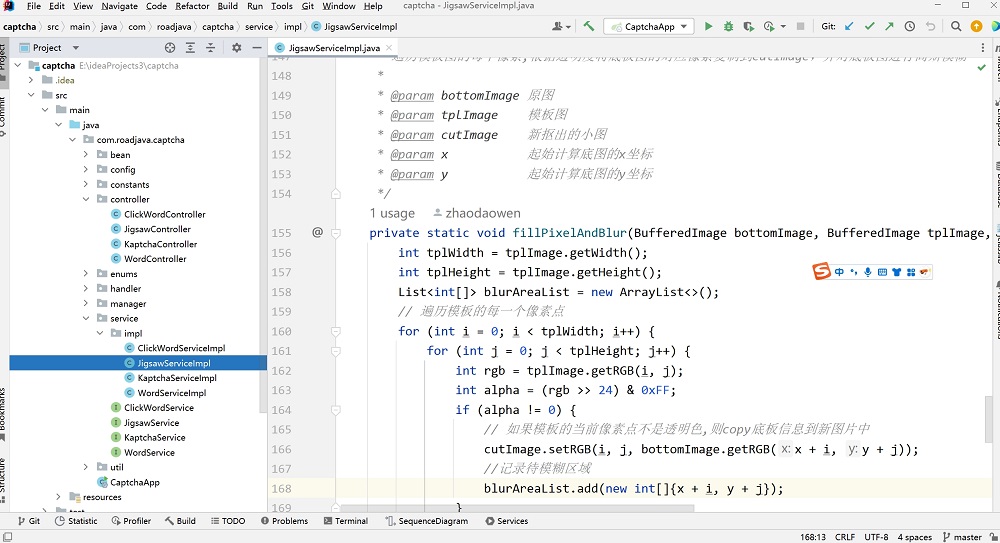Image resolution: width=1000 pixels, height=543 pixels.
Task: Open the SequenceDiagram tool window
Action: (x=427, y=521)
